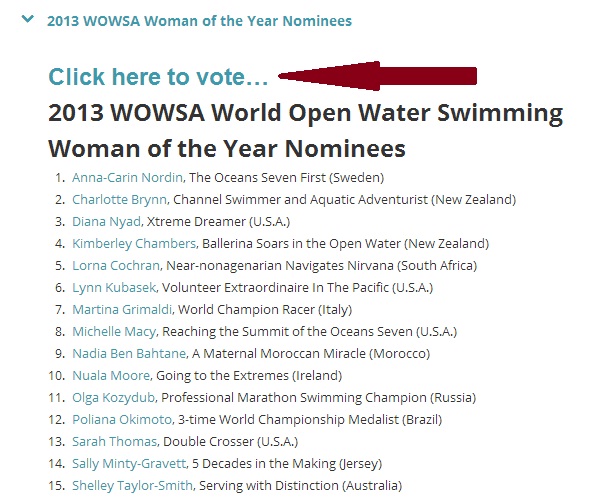The image size is (593, 503).
Task: Click the Woman of the Year Nominees heading
Action: (x=306, y=130)
